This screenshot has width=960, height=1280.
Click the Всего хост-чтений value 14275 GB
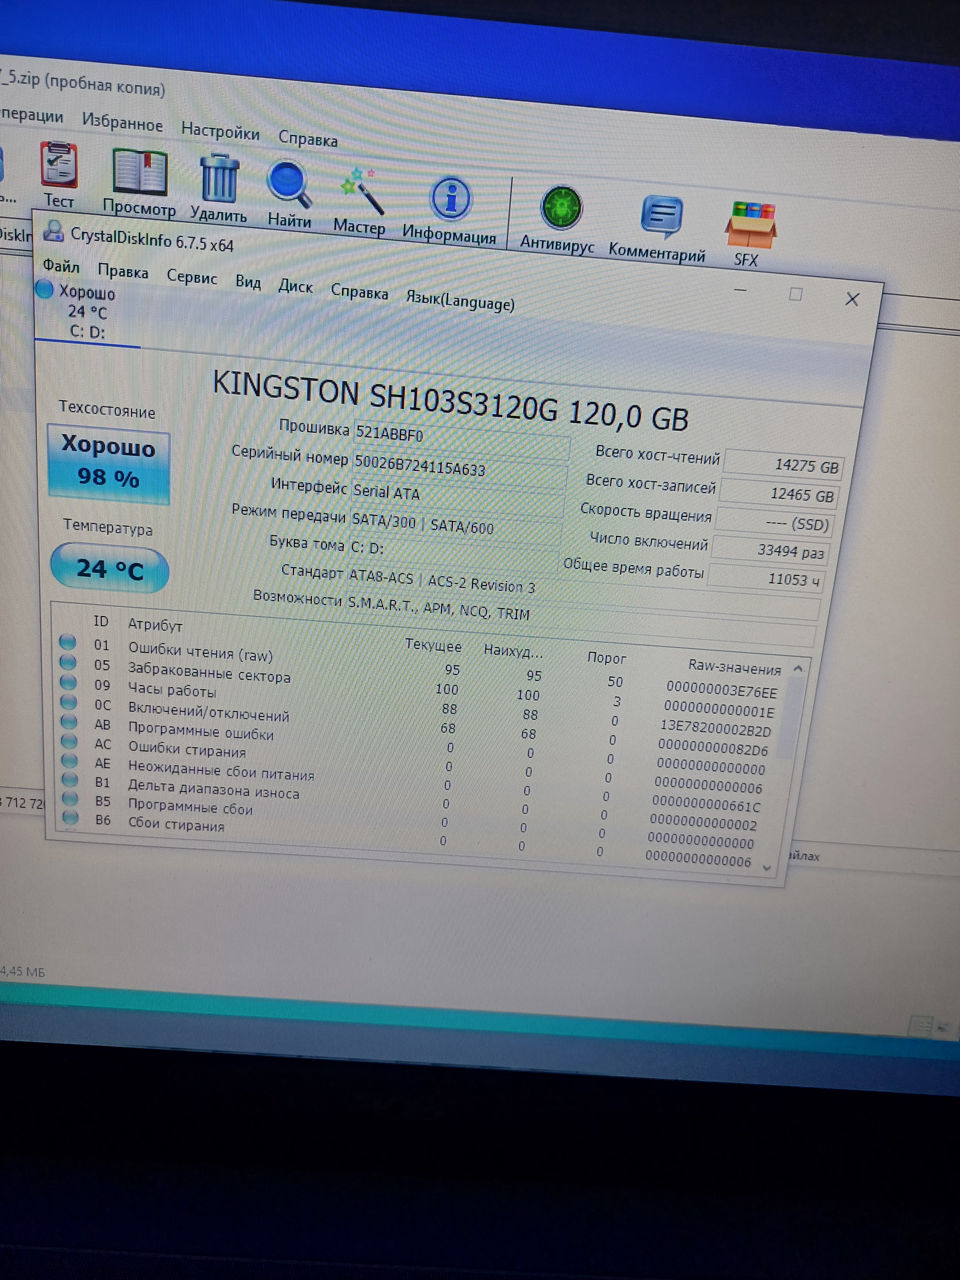tap(785, 465)
